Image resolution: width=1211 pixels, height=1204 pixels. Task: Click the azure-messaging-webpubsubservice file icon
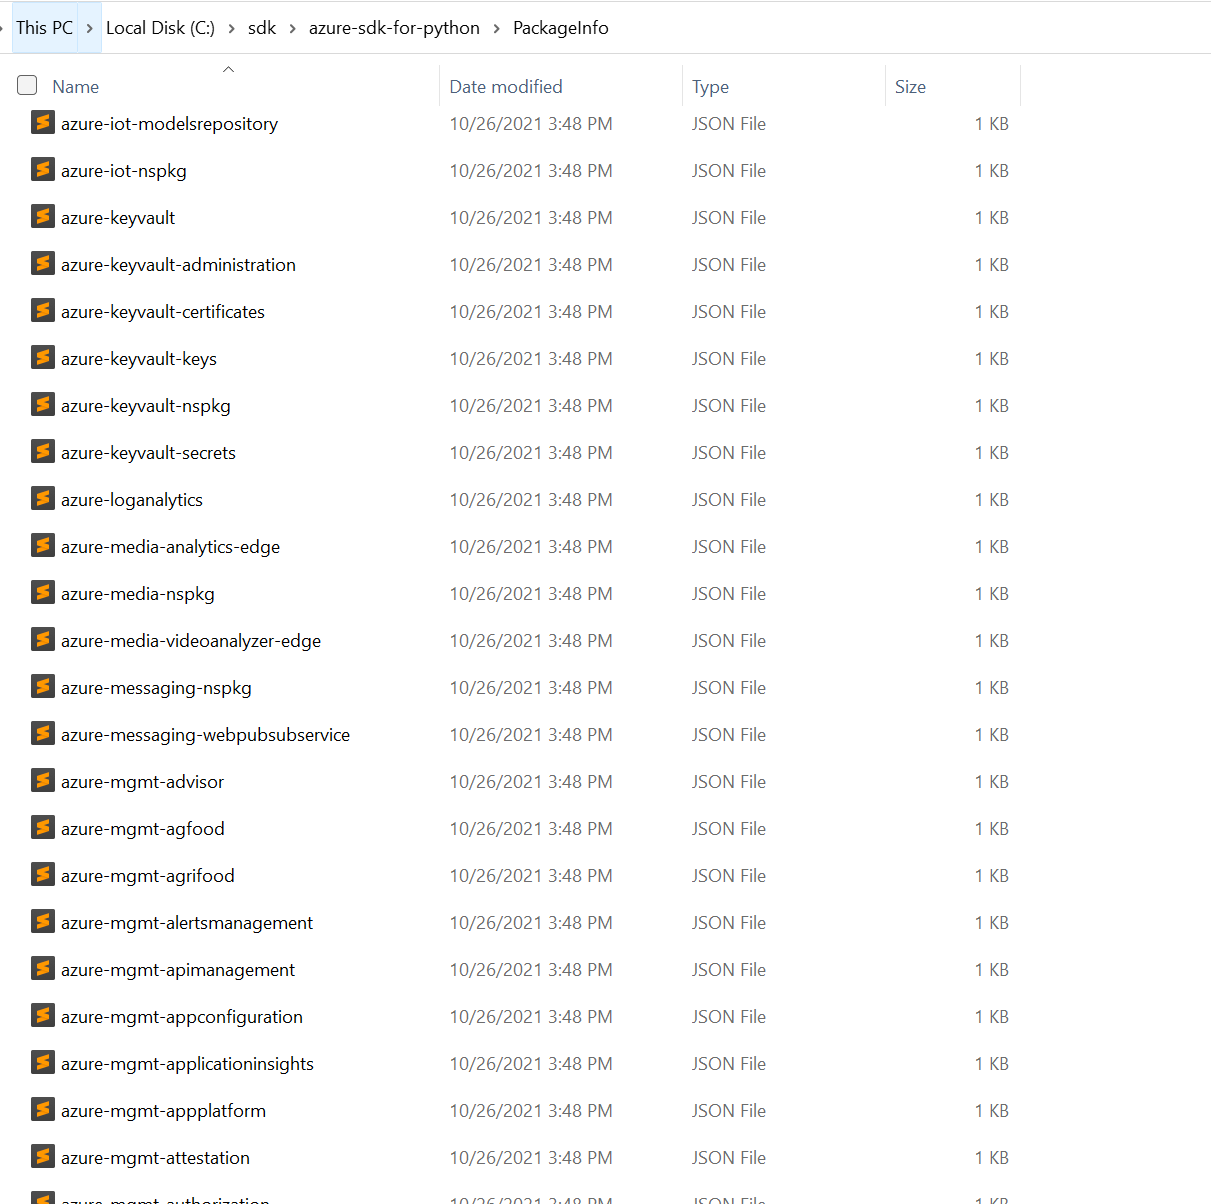[x=43, y=733]
